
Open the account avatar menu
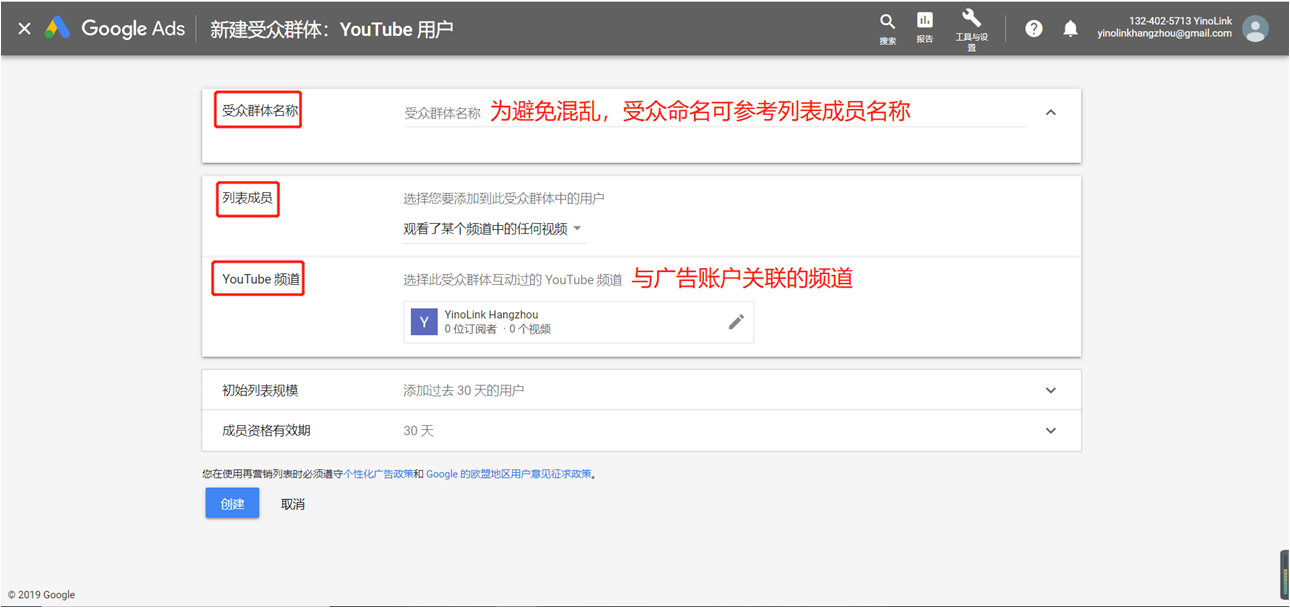point(1255,28)
